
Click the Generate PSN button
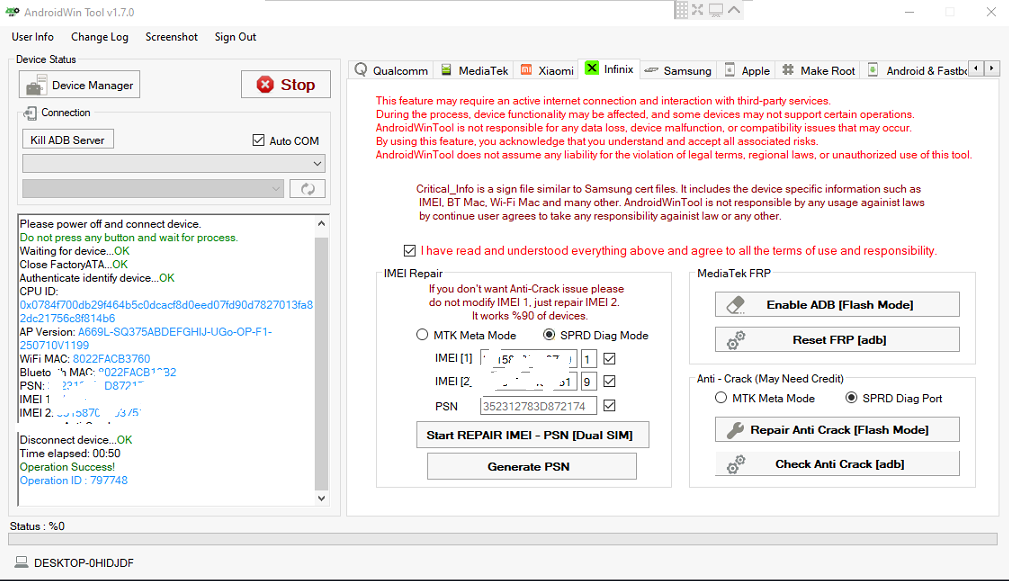click(529, 466)
